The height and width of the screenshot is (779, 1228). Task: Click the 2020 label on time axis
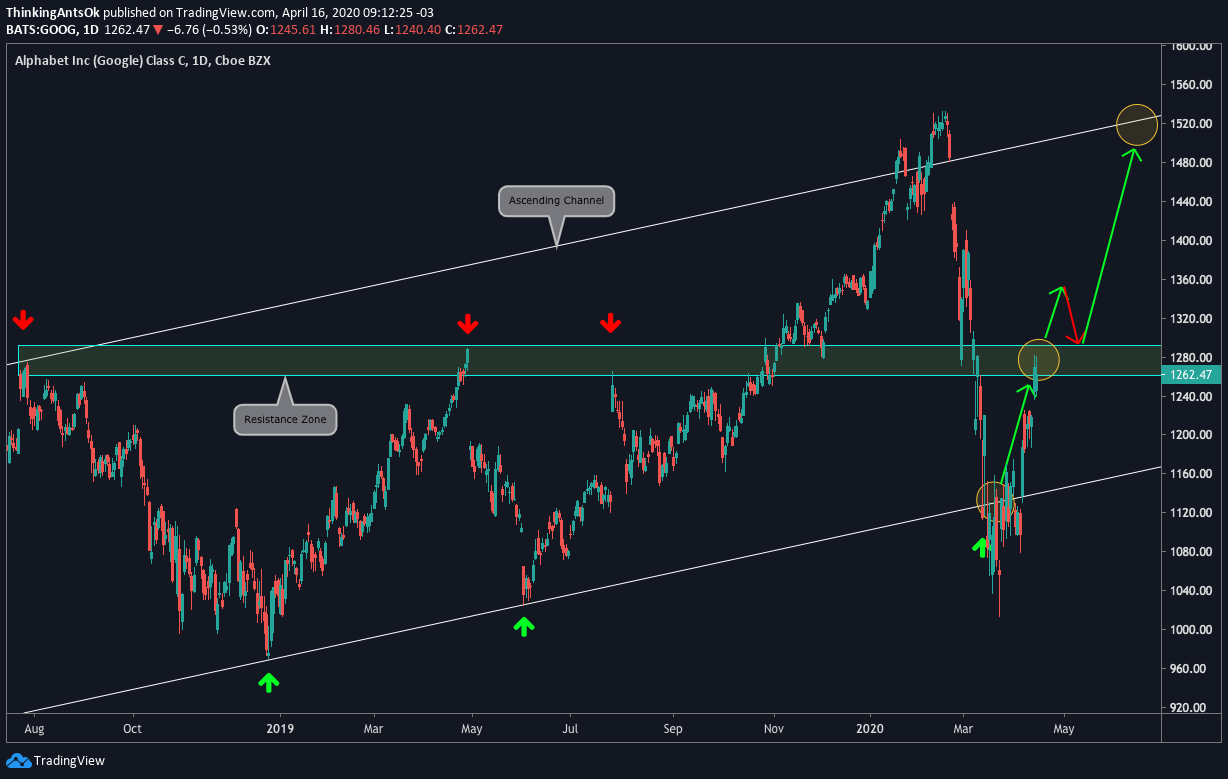pos(870,729)
